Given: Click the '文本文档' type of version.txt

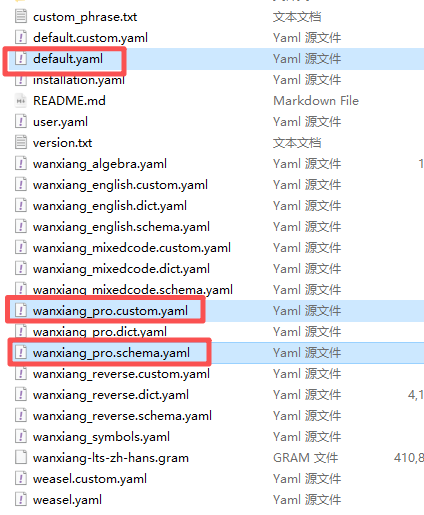Looking at the screenshot, I should coord(297,143).
